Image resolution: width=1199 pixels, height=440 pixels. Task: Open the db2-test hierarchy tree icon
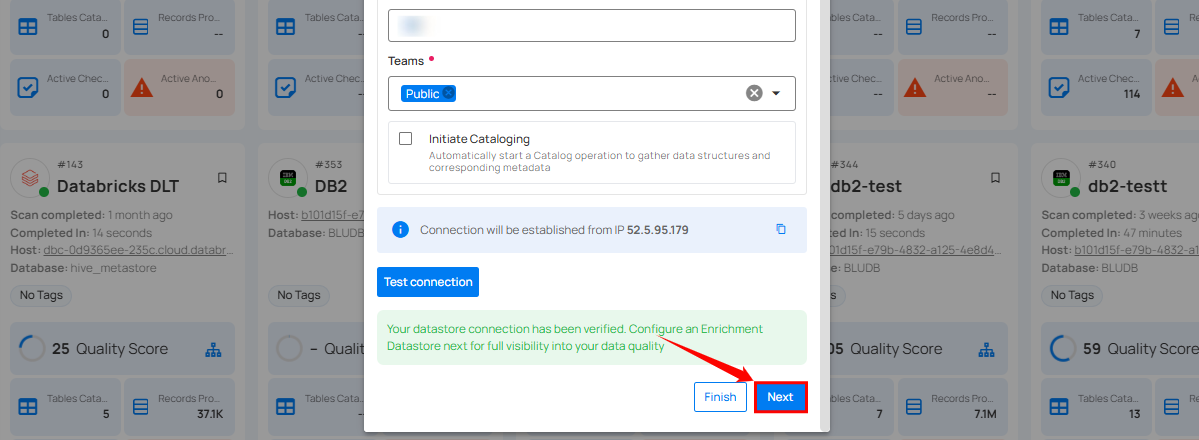pyautogui.click(x=987, y=349)
